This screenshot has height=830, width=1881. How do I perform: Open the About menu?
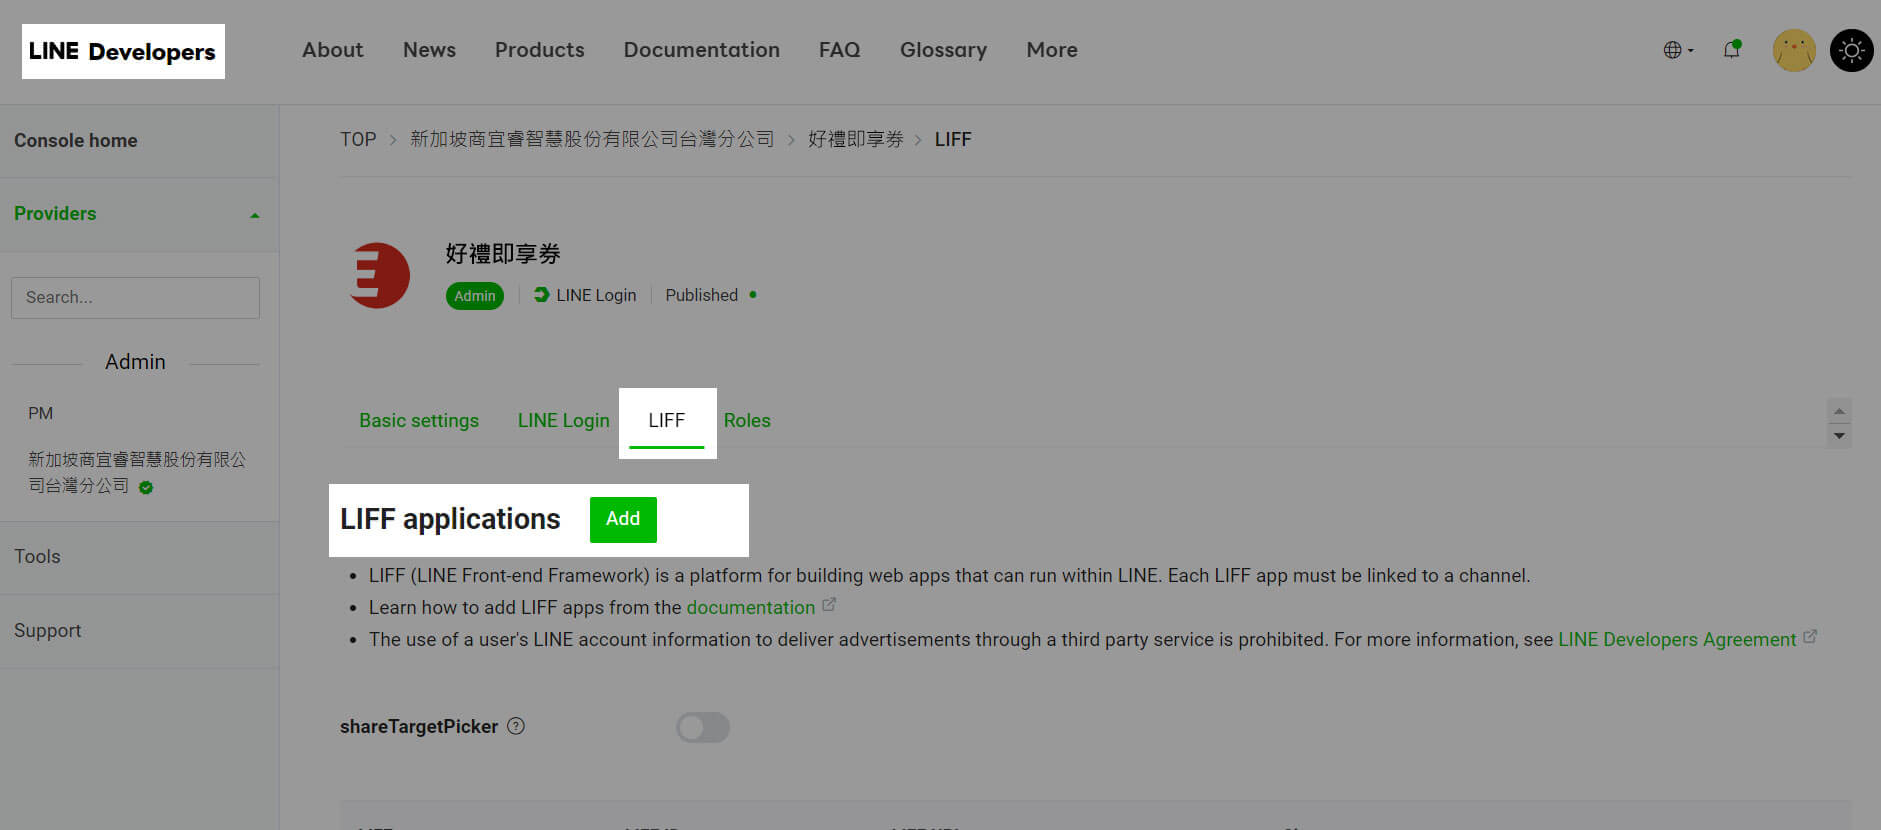point(333,50)
